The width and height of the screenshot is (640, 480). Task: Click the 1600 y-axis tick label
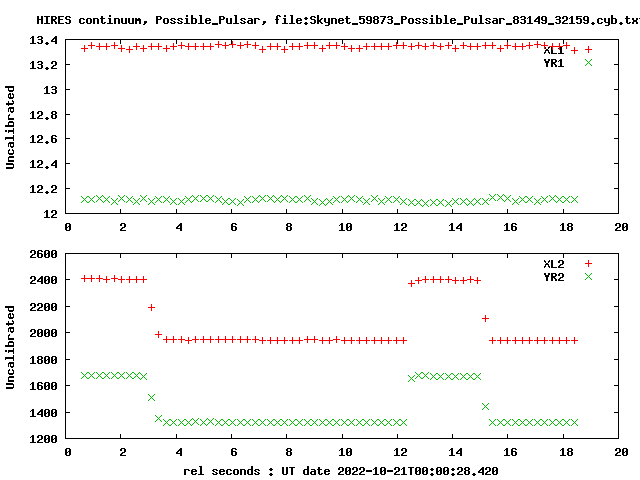click(x=43, y=386)
